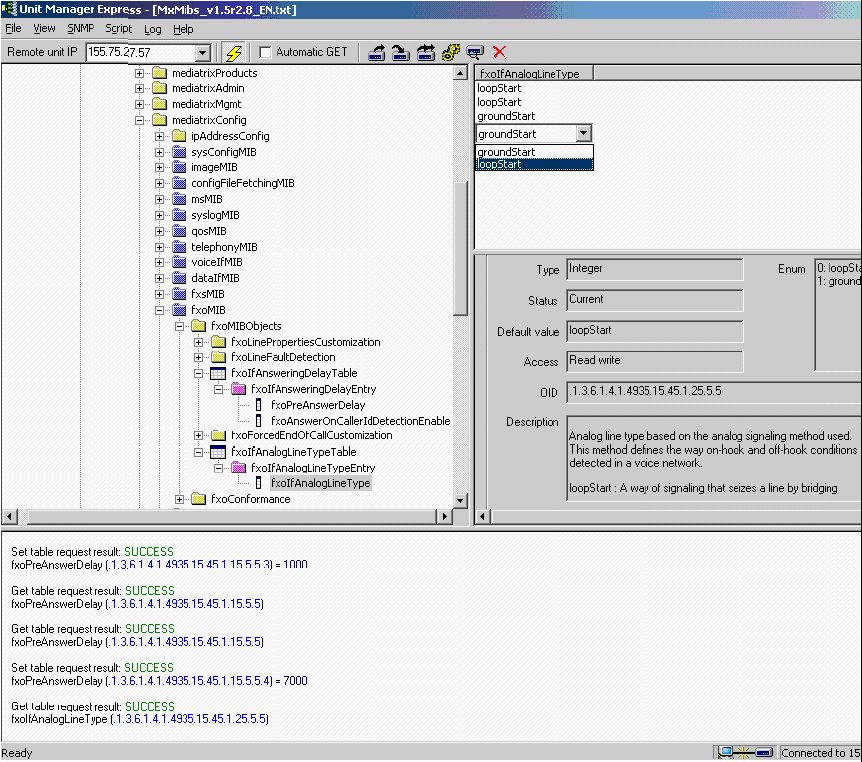Select groundStart in the open dropdown list
Viewport: 862px width, 762px height.
[534, 152]
